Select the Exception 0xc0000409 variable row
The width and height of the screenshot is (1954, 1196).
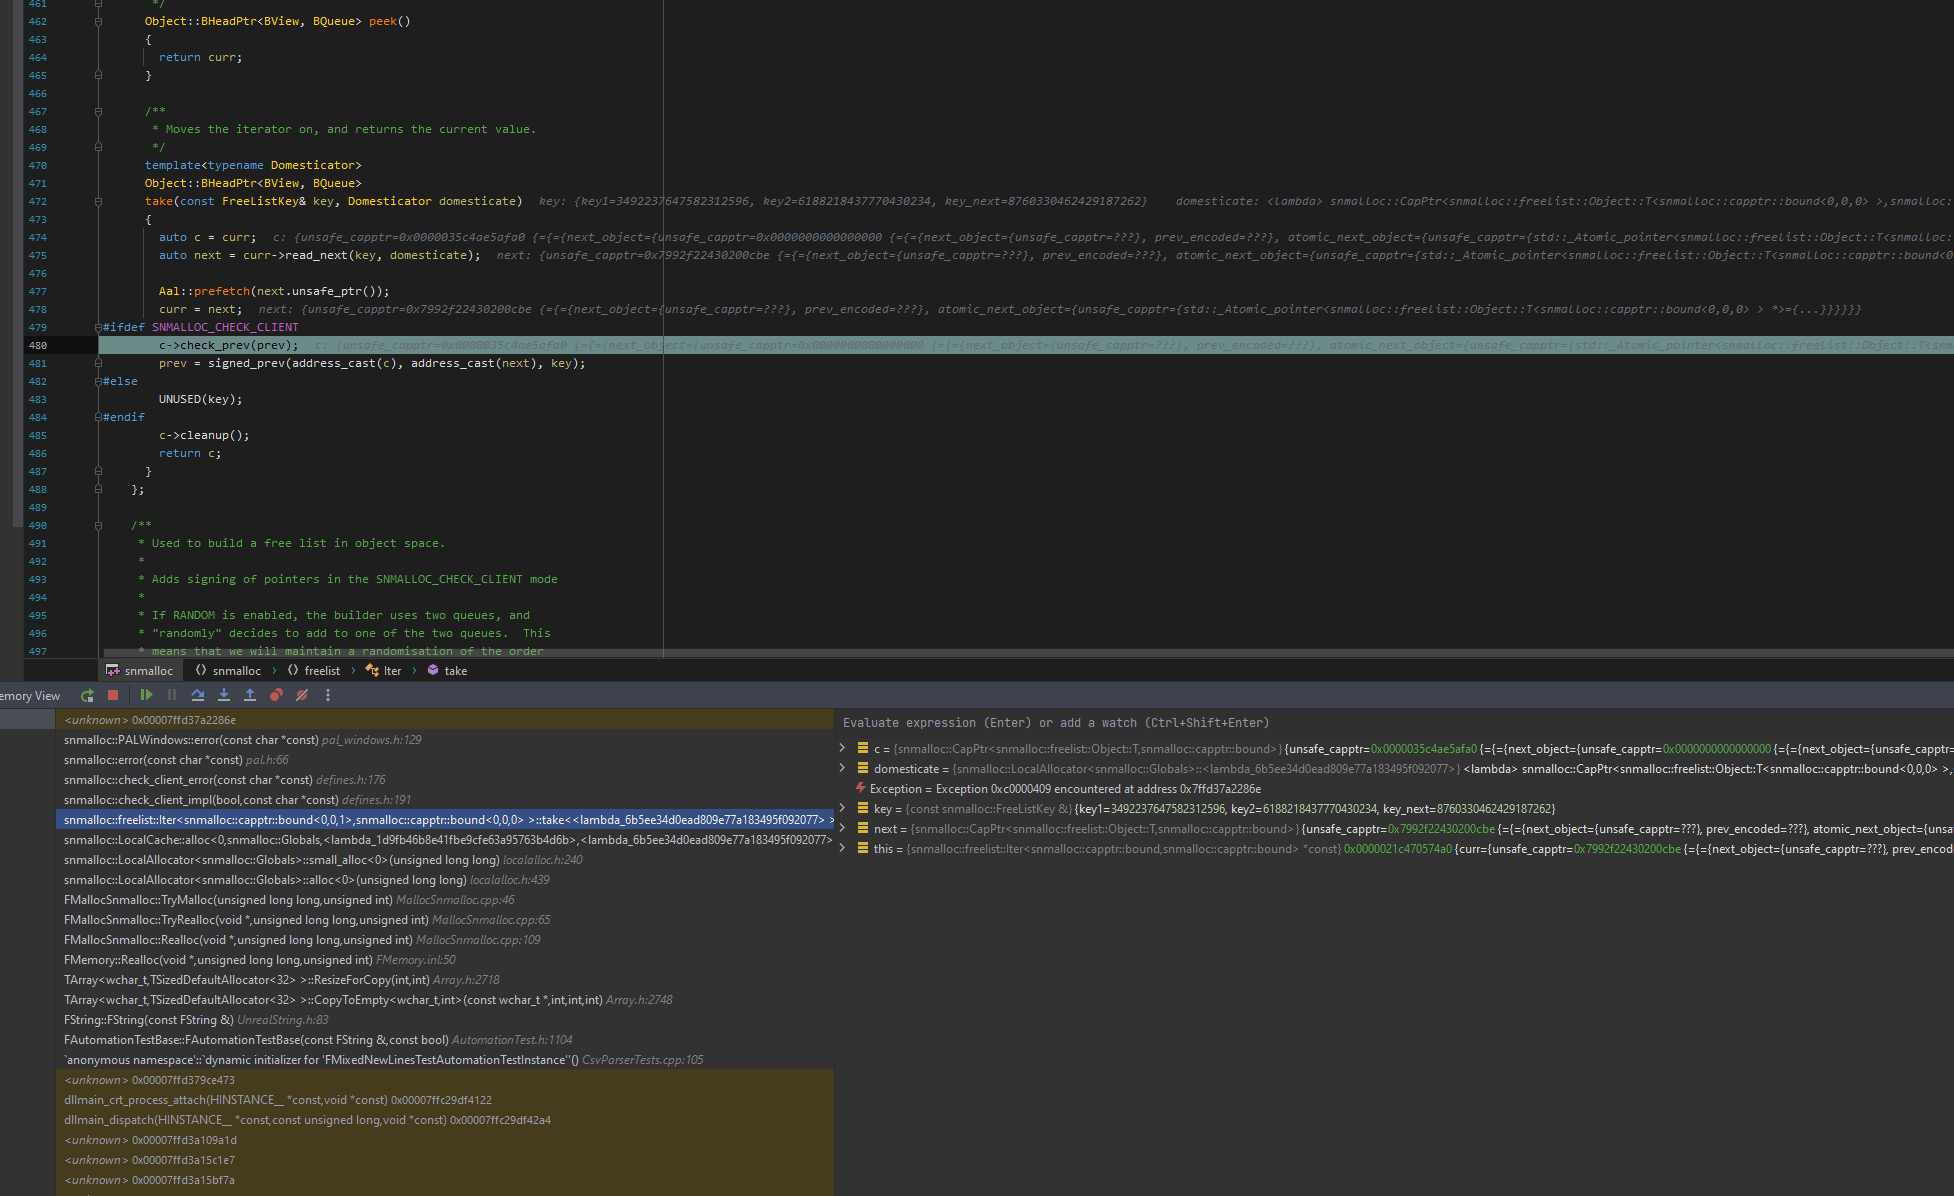pos(1394,789)
